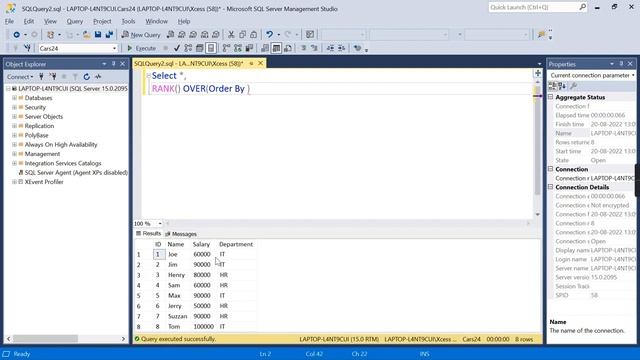Click the New Query button
This screenshot has height=360, width=640.
pos(141,35)
